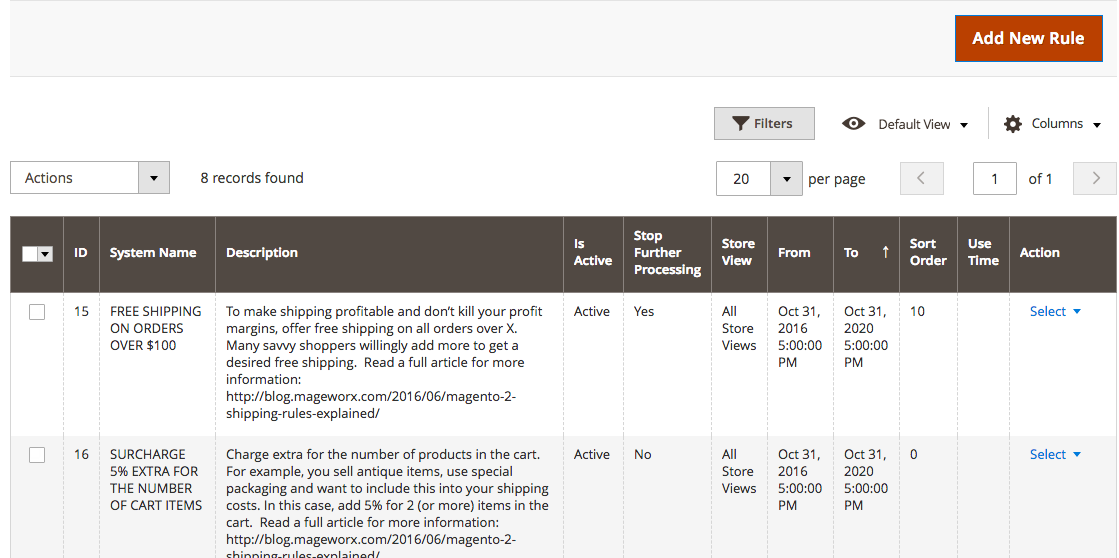Toggle the select-all checkbox in header
Screen dimensions: 1119x558
[x=29, y=254]
